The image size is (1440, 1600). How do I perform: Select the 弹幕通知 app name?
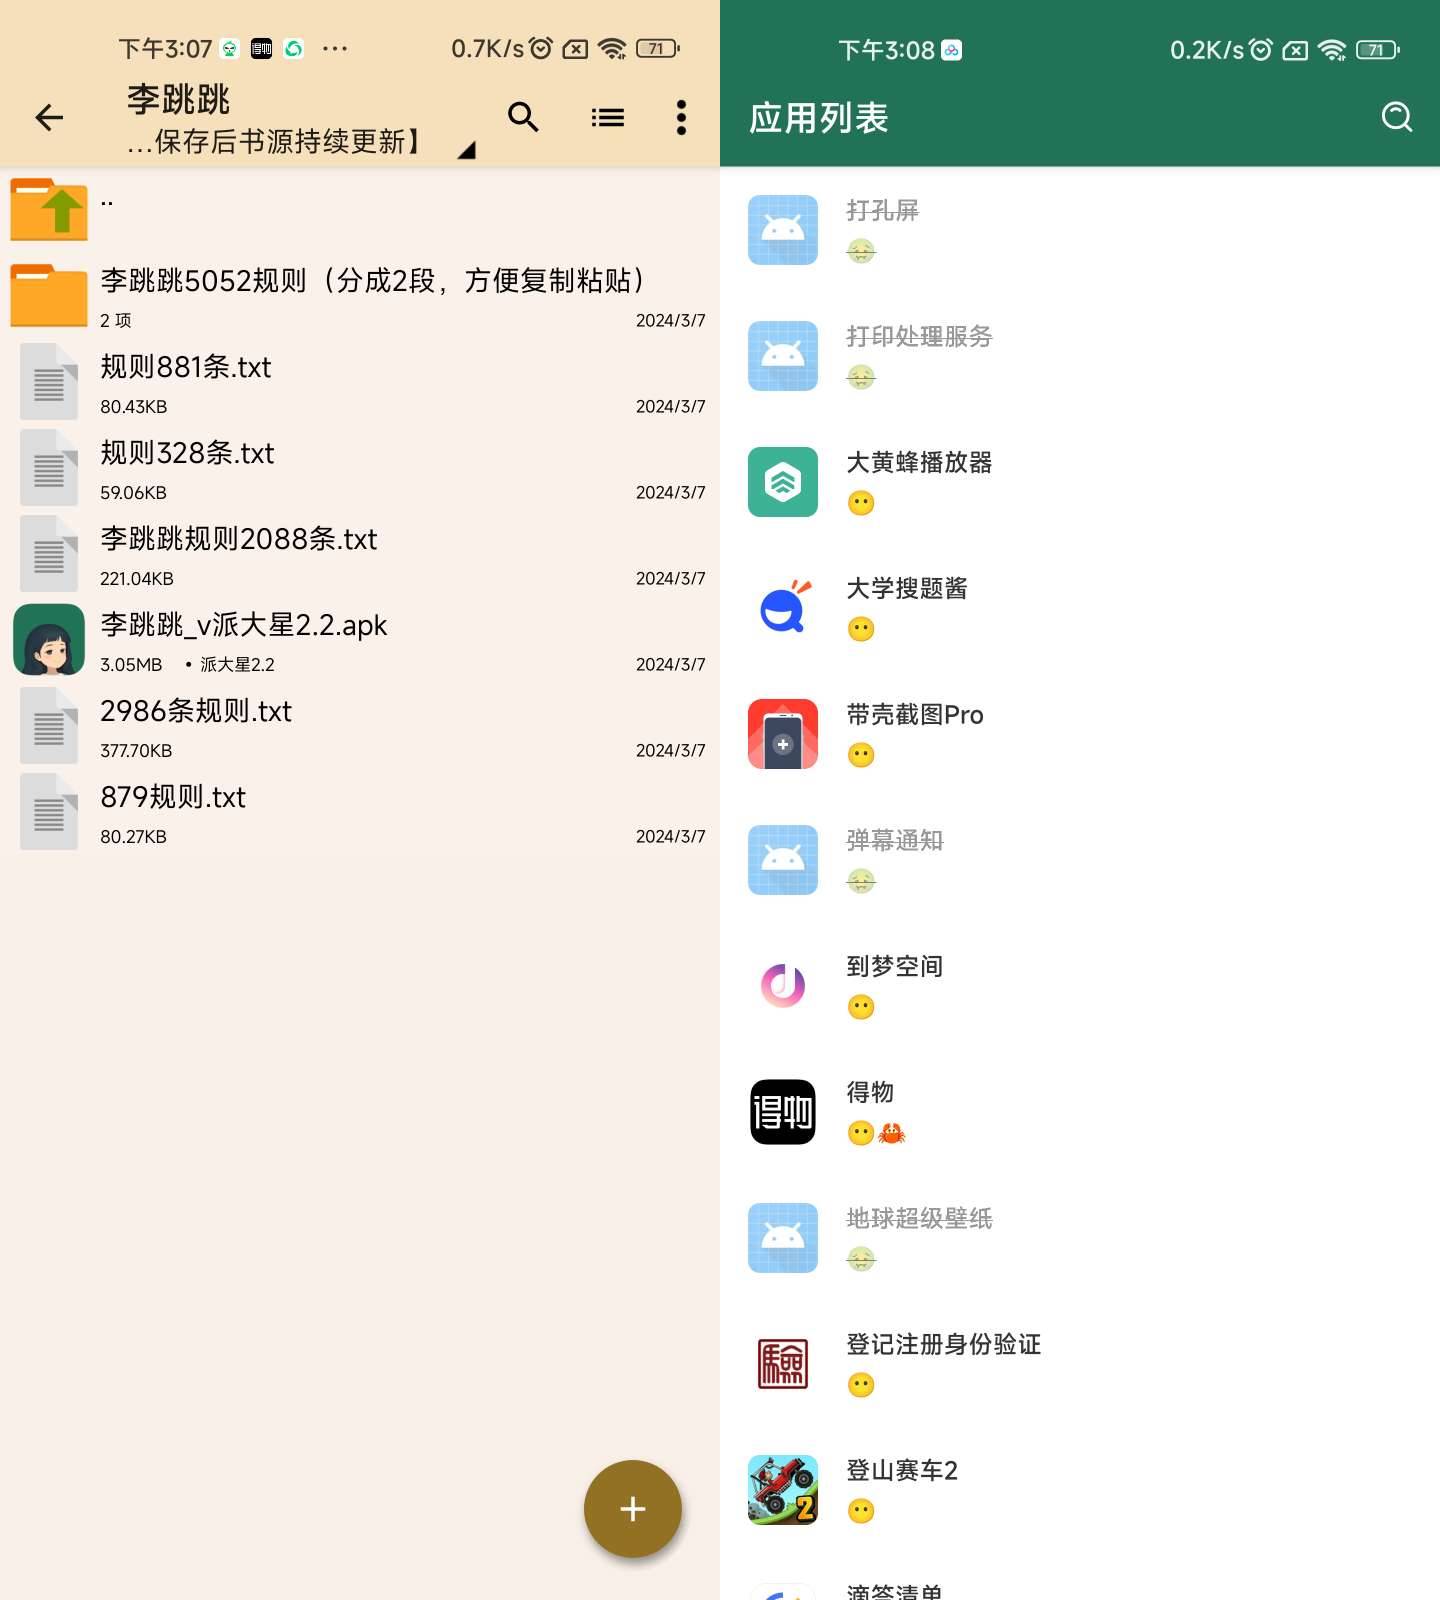coord(895,840)
